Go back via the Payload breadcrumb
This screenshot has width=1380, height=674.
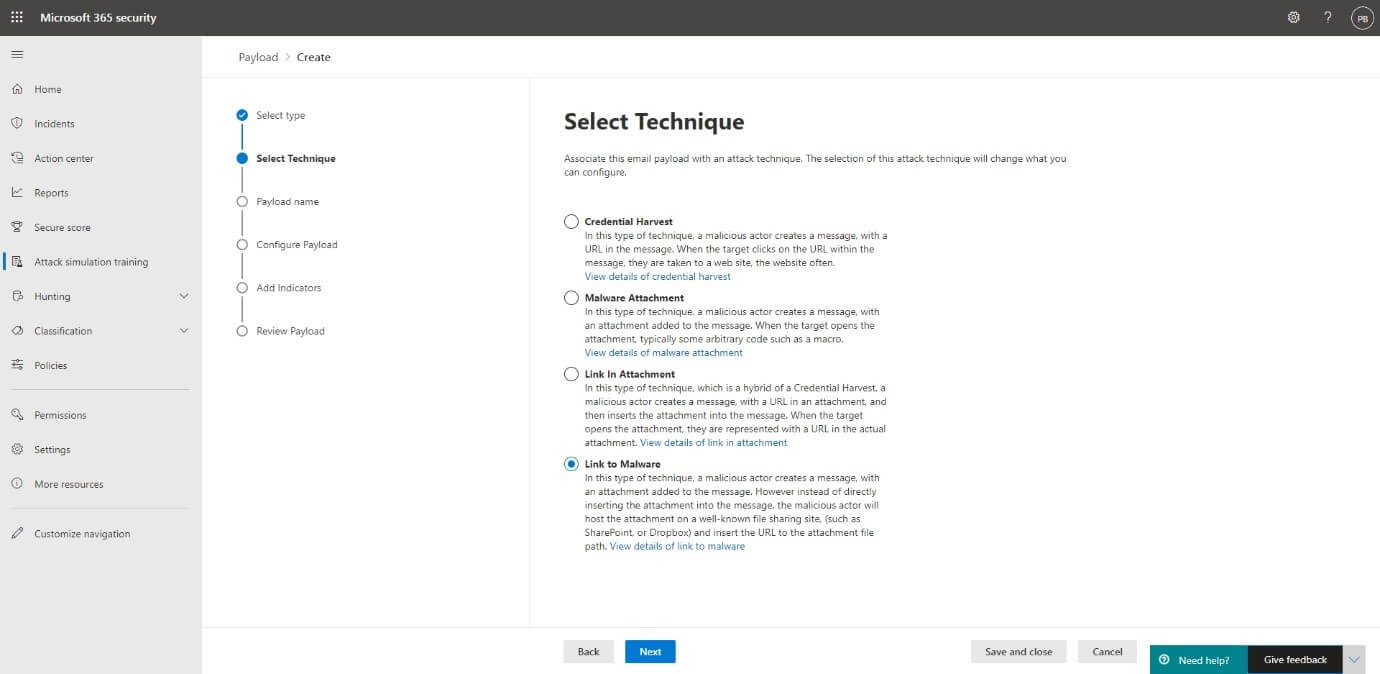[258, 57]
